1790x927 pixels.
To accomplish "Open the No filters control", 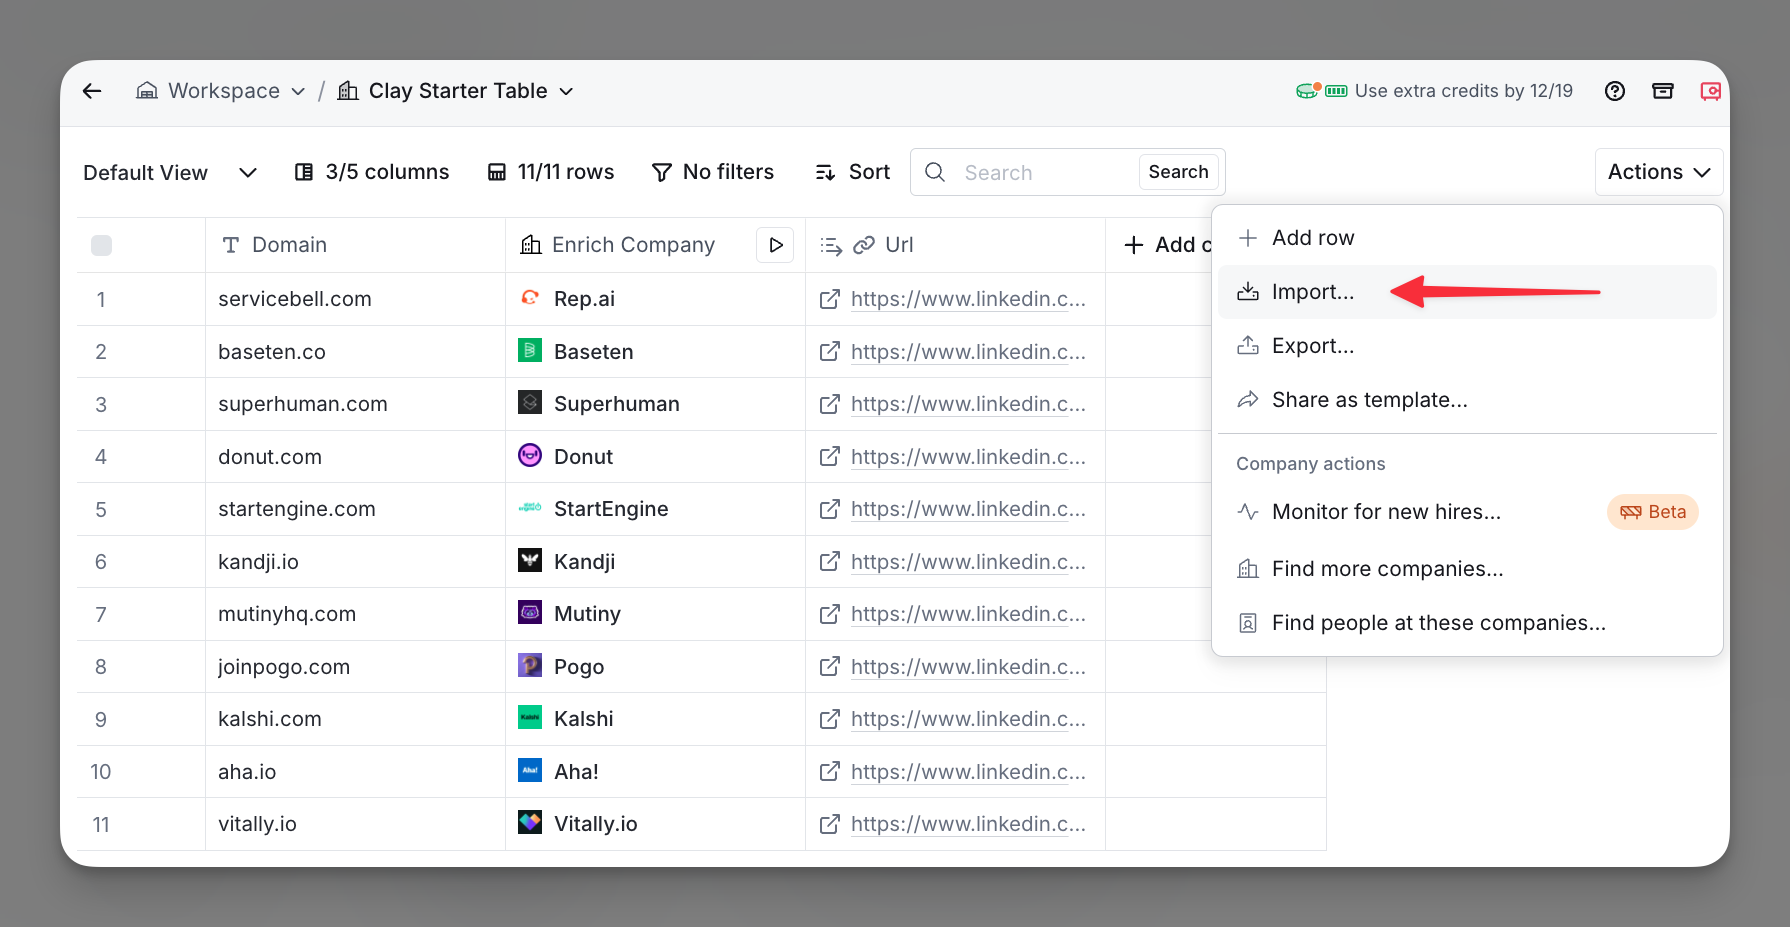I will tap(712, 172).
